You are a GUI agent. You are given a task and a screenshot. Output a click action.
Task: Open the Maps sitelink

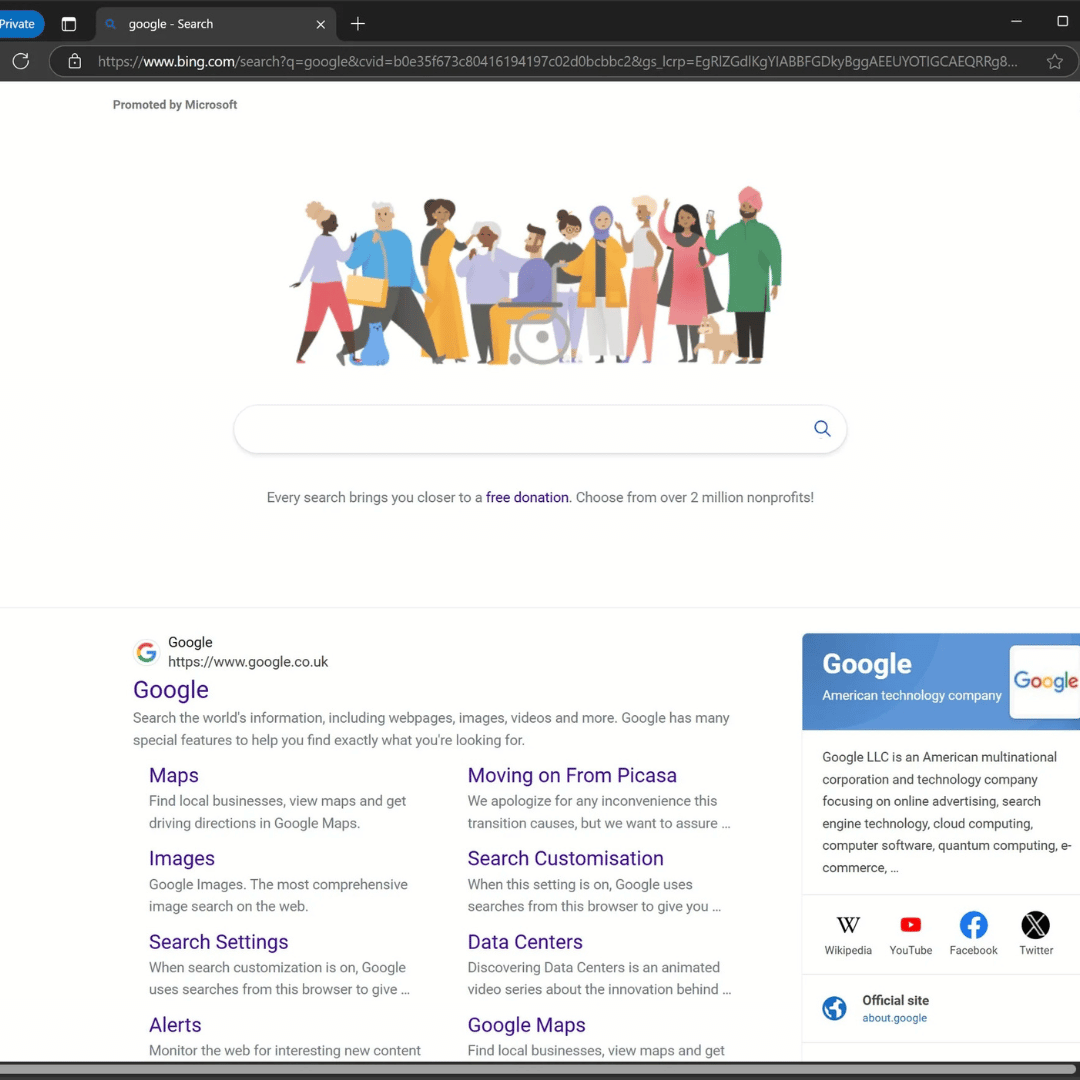click(174, 776)
